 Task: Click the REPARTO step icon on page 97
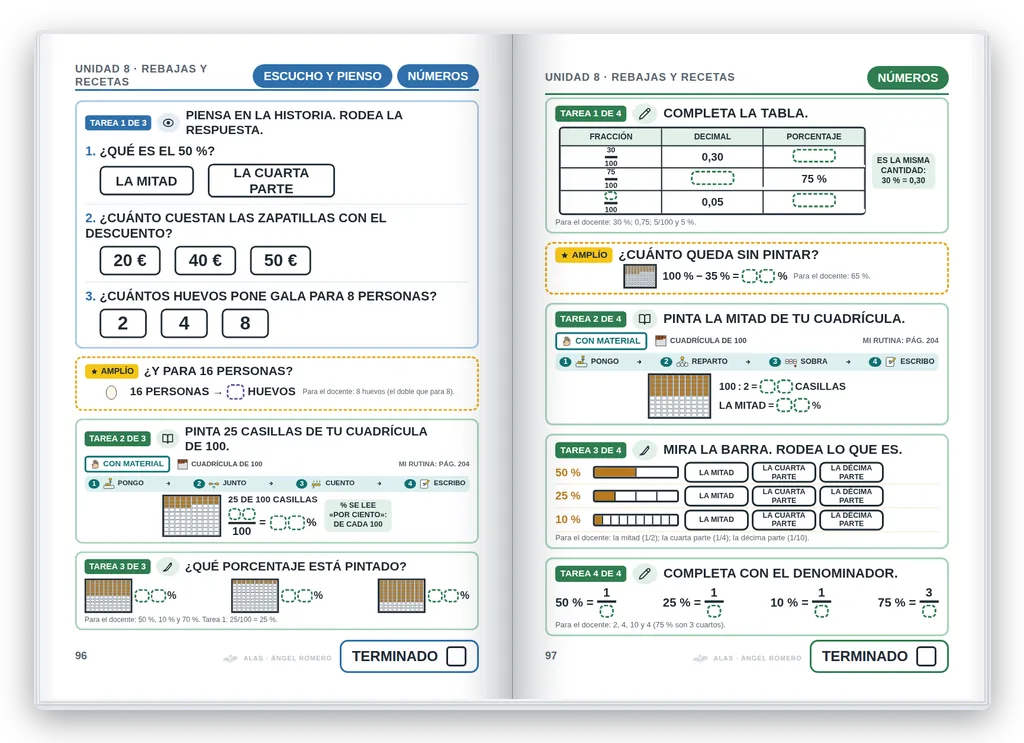click(682, 362)
